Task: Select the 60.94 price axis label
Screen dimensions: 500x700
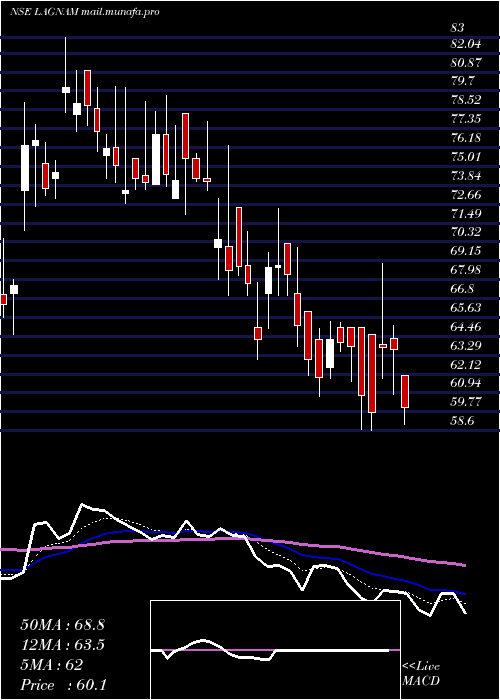Action: pyautogui.click(x=466, y=383)
